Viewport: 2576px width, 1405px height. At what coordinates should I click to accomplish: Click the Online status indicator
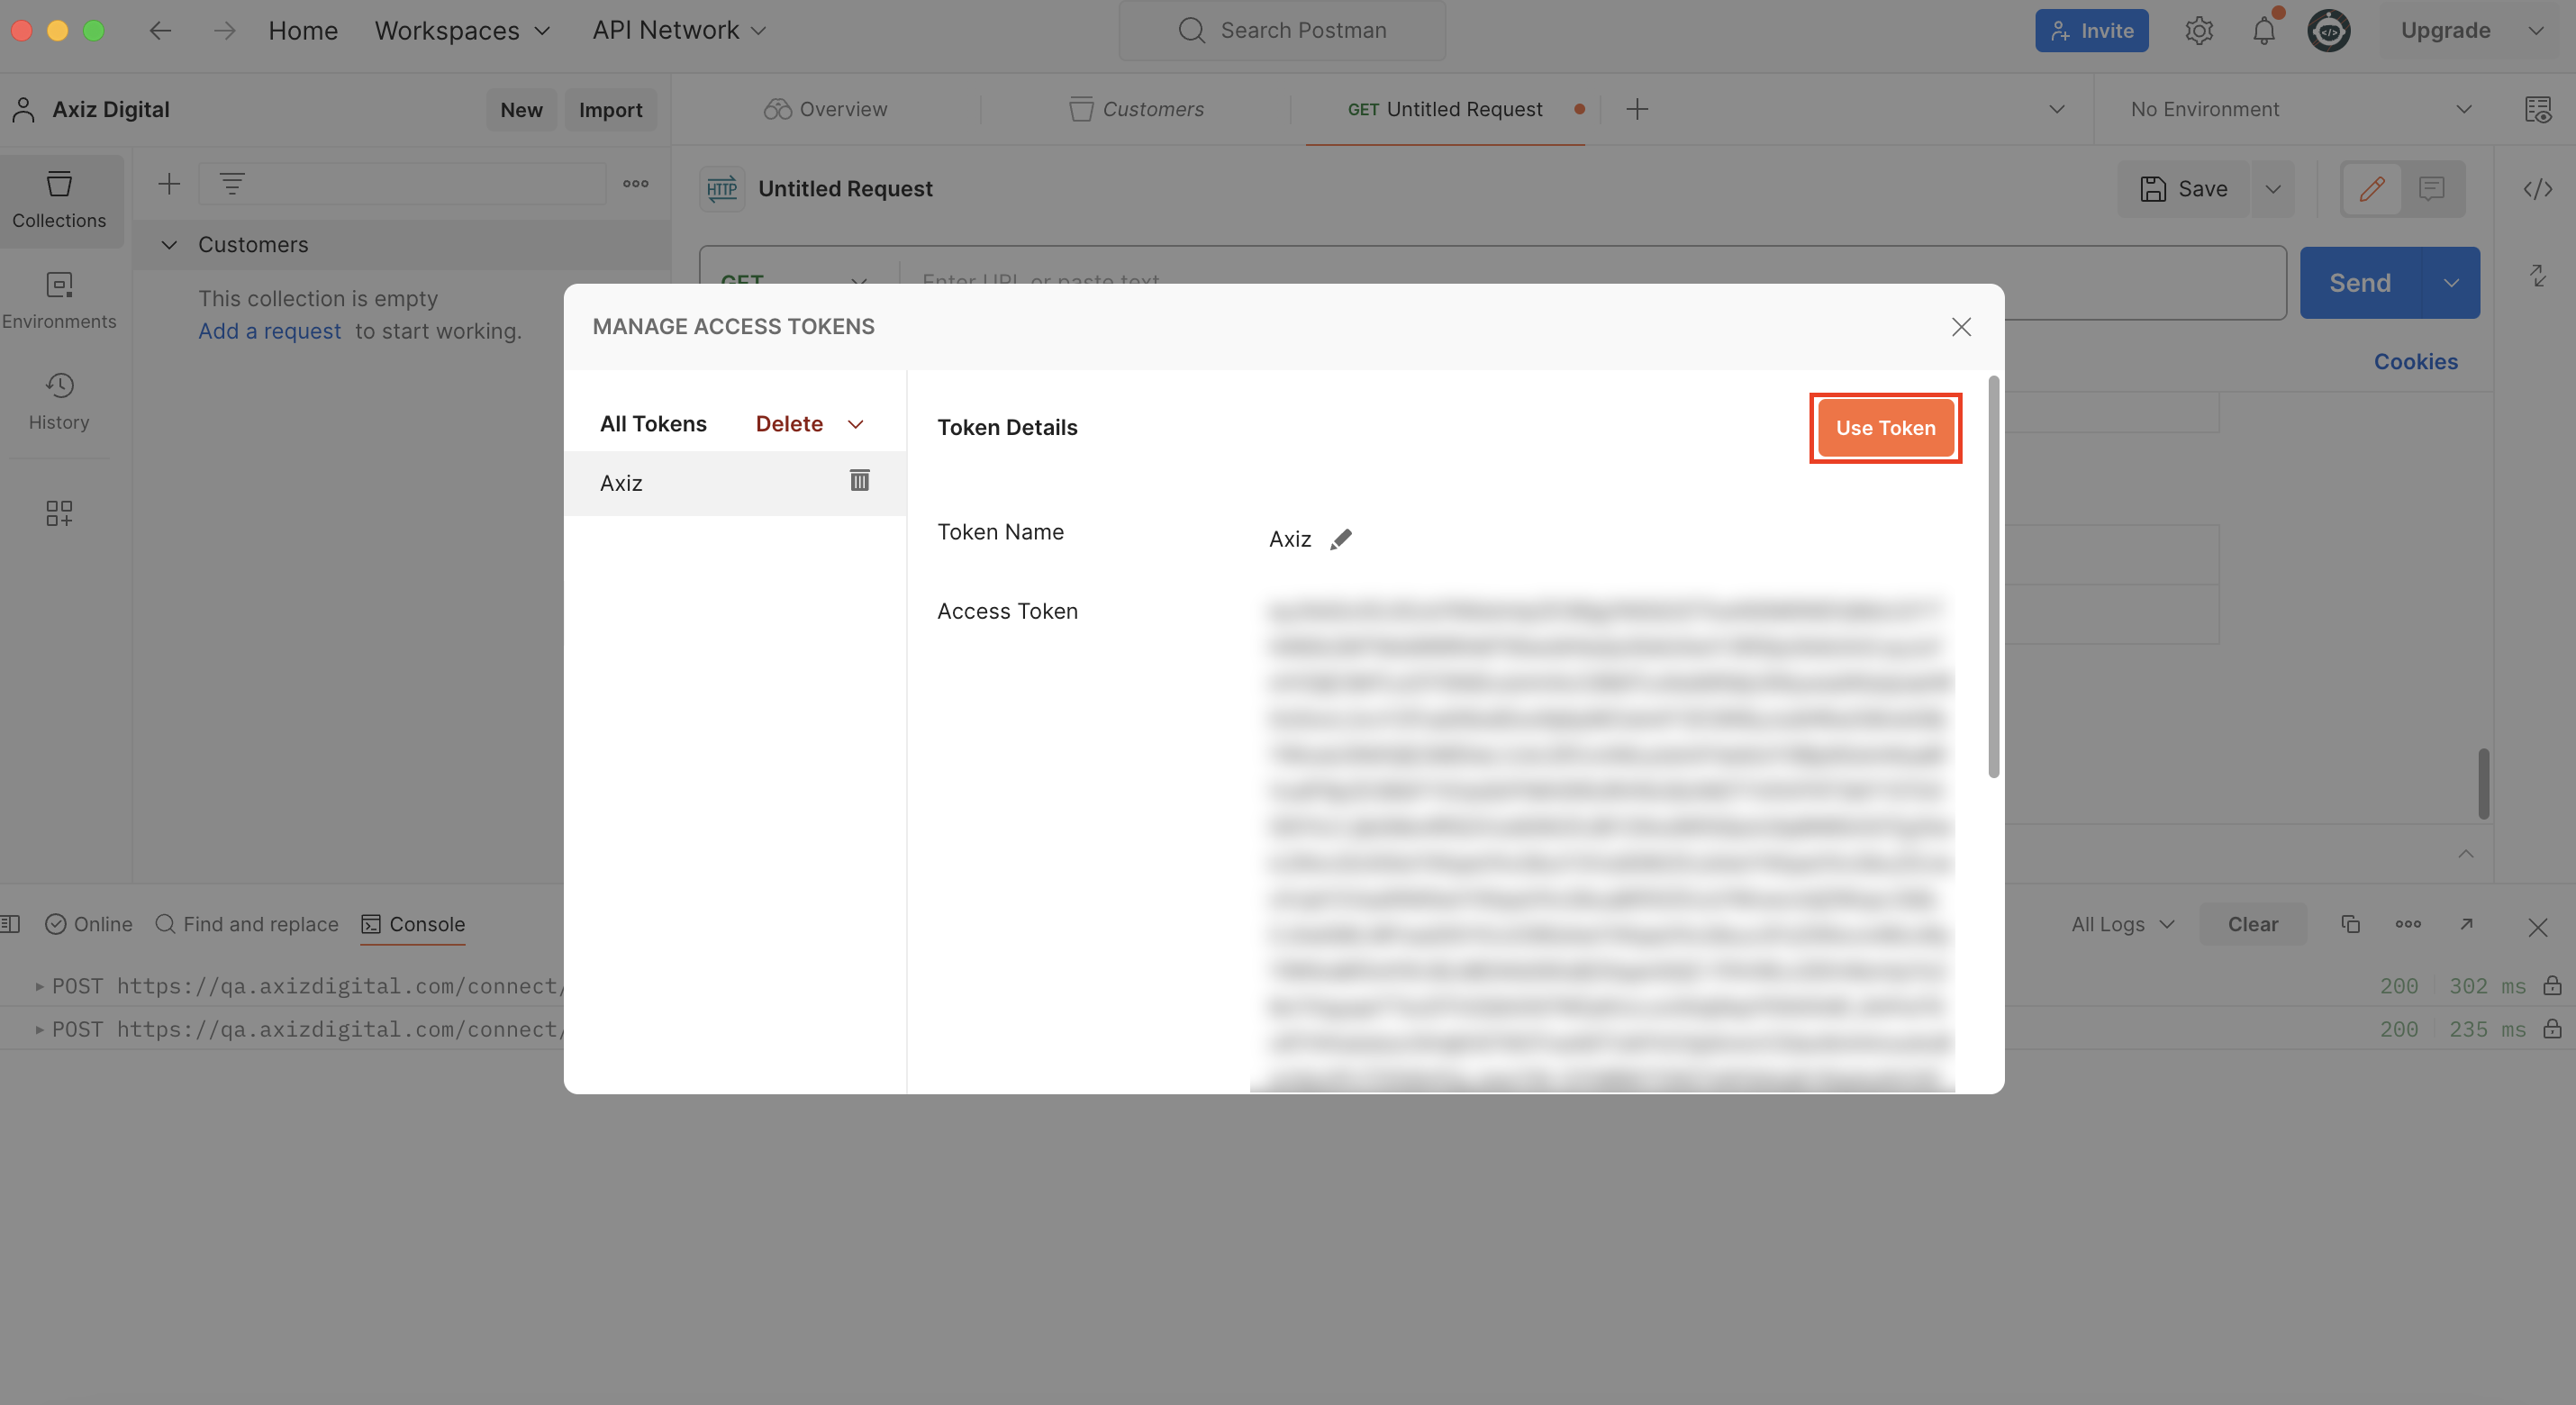tap(89, 924)
